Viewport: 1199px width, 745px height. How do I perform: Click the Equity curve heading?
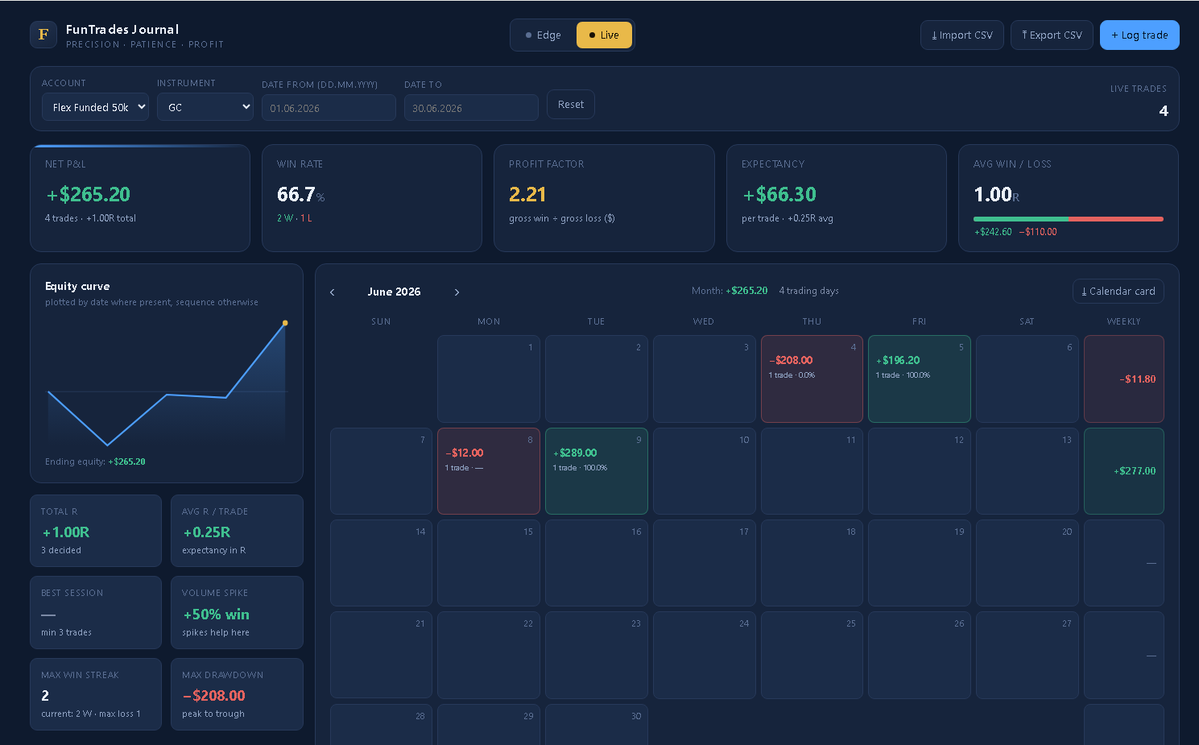click(77, 286)
